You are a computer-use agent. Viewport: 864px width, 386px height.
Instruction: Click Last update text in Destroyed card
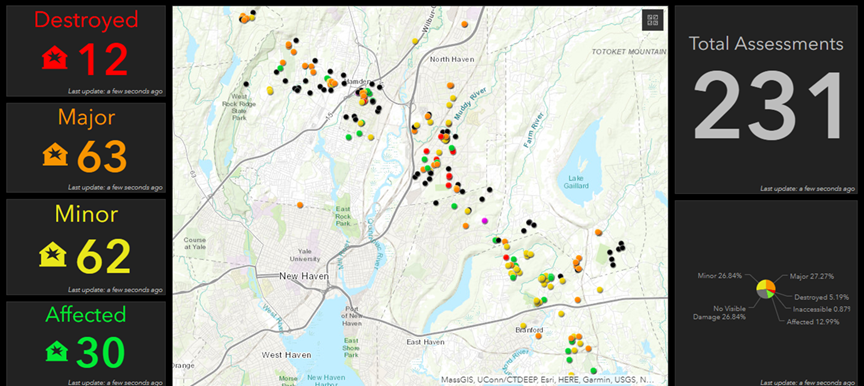click(x=115, y=91)
